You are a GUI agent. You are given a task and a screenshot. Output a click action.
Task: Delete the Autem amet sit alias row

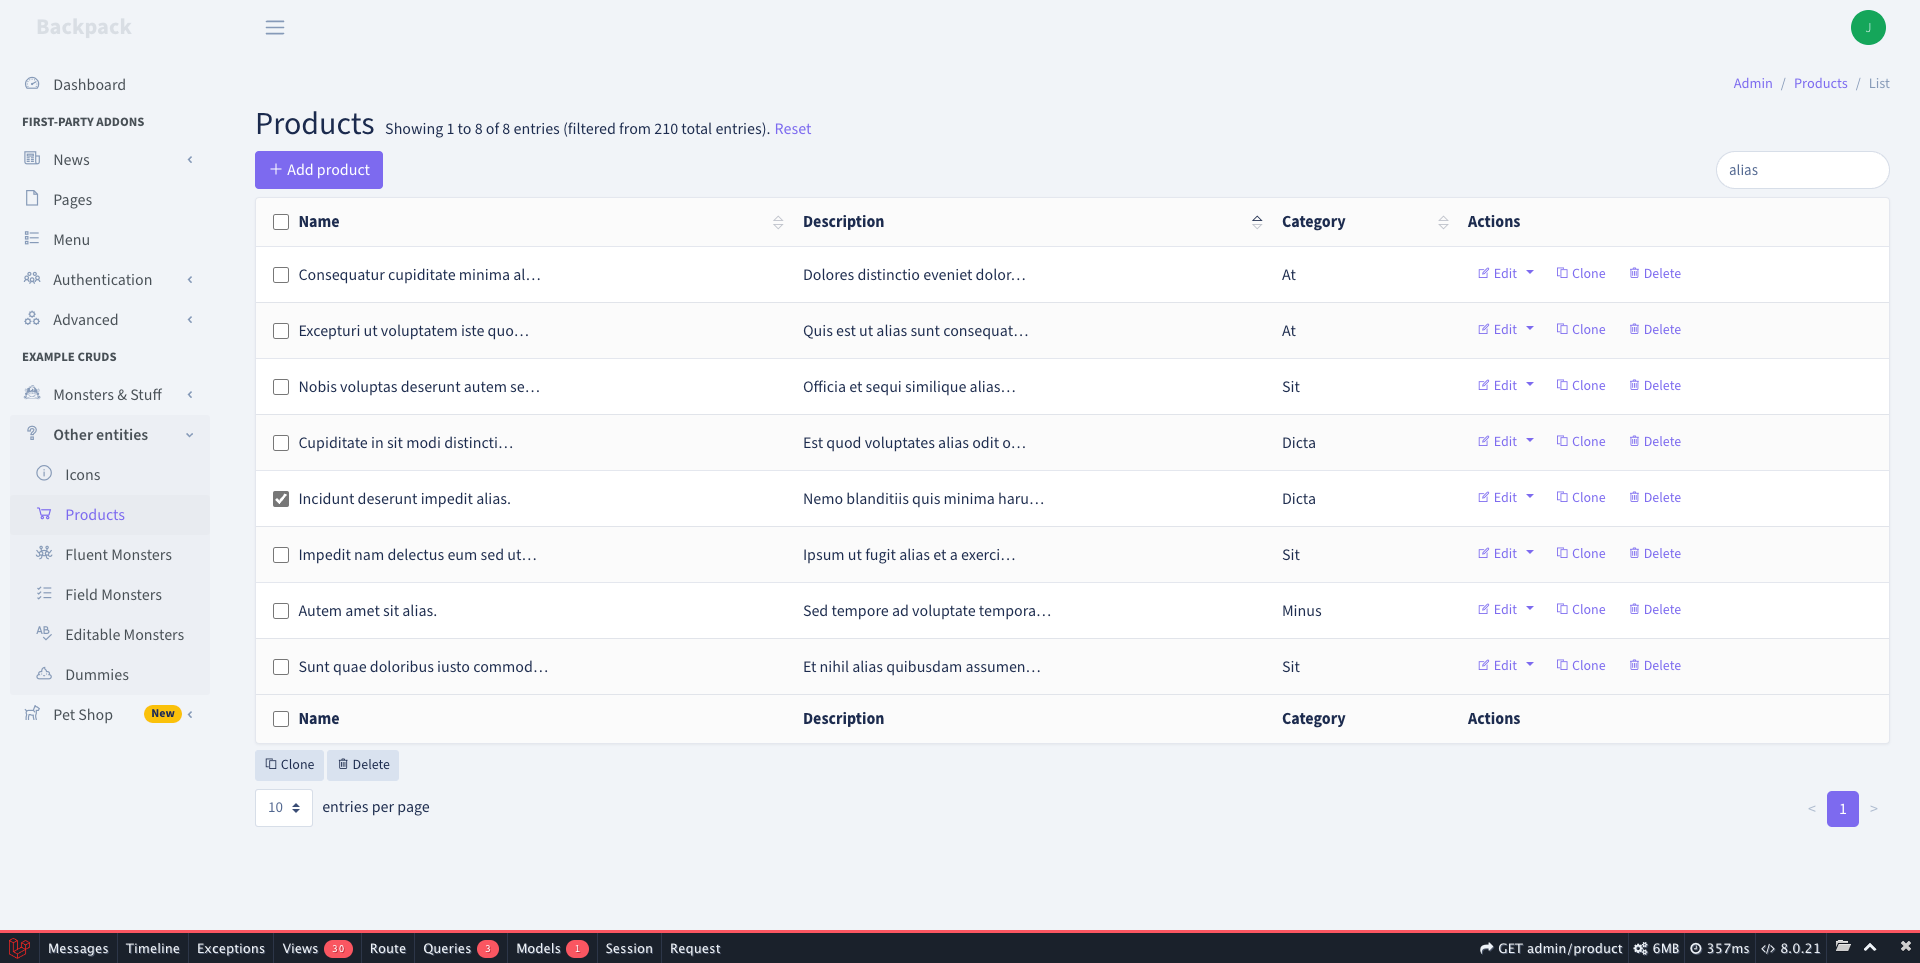(x=1655, y=610)
